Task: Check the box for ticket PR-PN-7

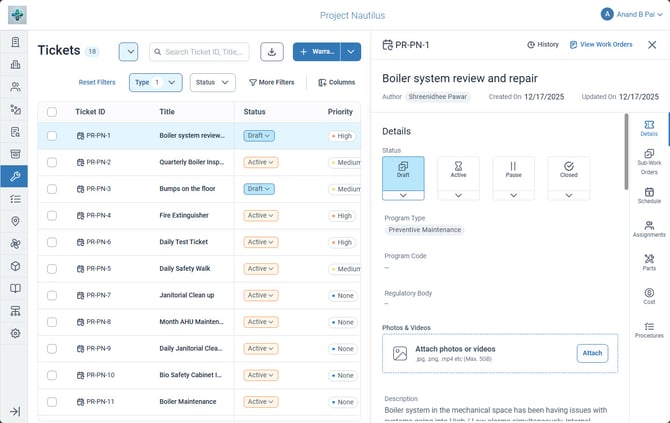Action: (52, 295)
